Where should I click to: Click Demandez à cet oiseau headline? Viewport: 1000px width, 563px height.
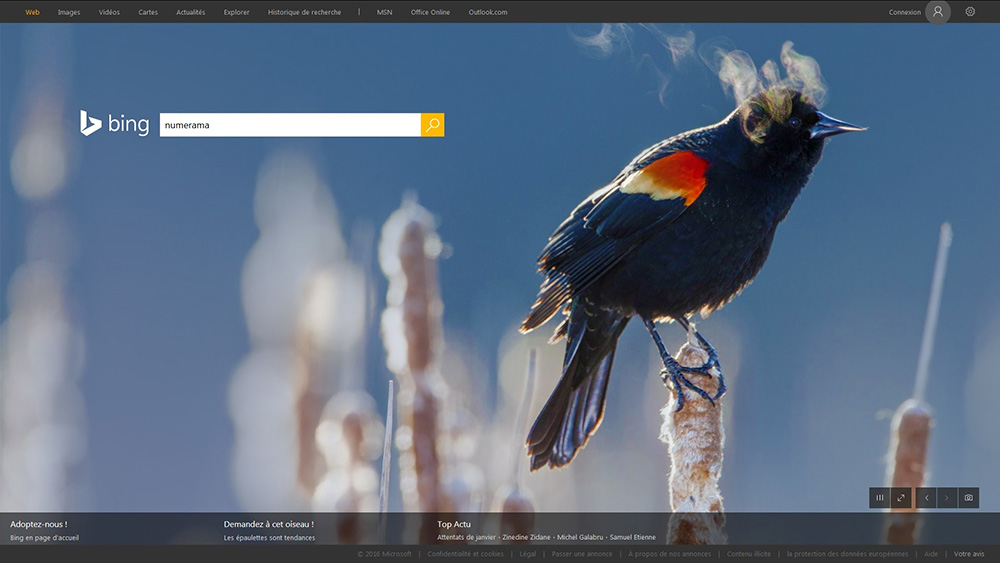(268, 524)
